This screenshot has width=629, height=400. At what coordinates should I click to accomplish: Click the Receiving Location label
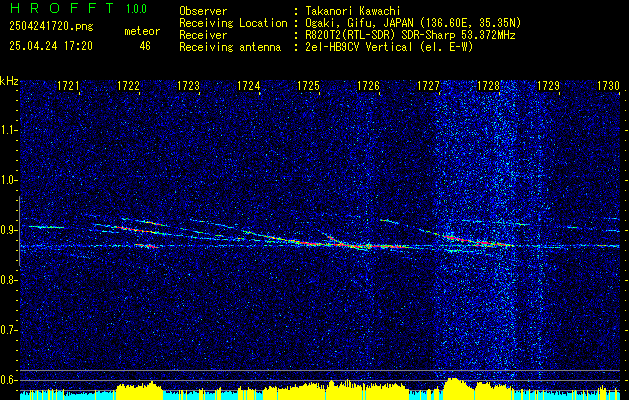pyautogui.click(x=233, y=23)
